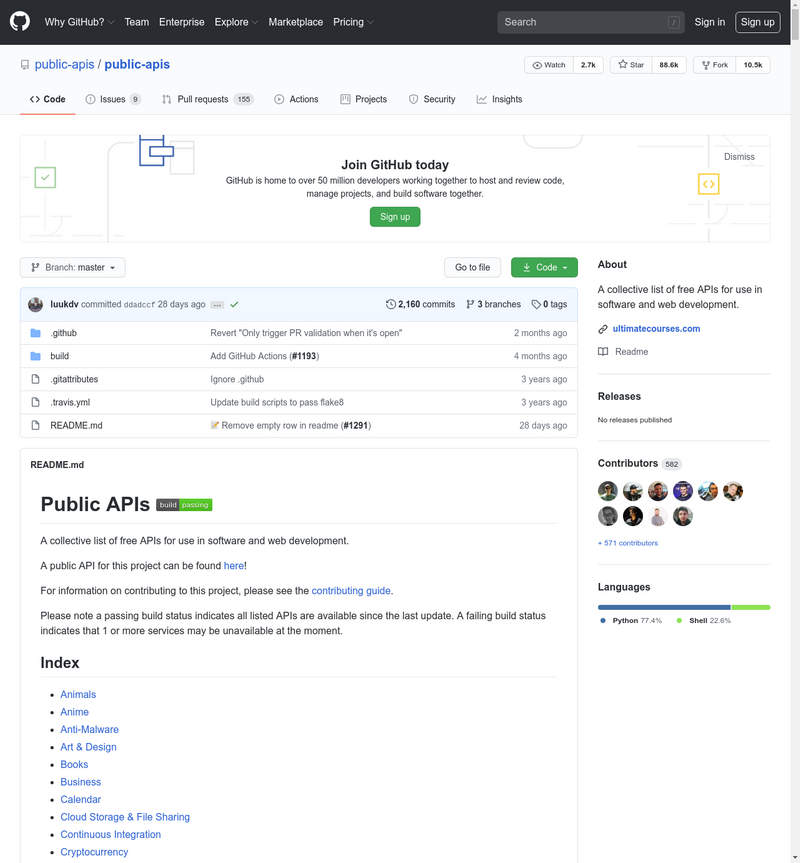This screenshot has width=800, height=863.
Task: Open the Enterprise menu item
Action: [182, 22]
